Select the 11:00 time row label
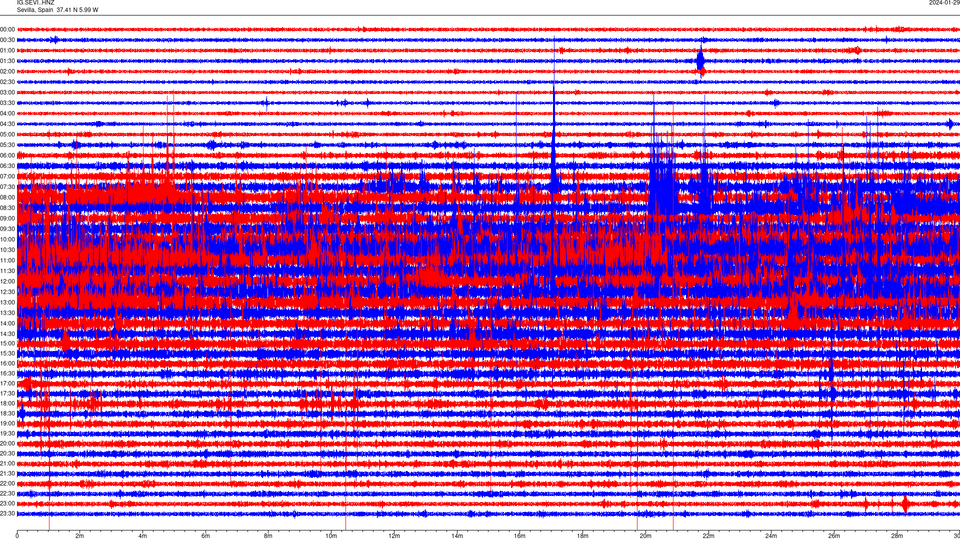The image size is (960, 540). pos(7,260)
